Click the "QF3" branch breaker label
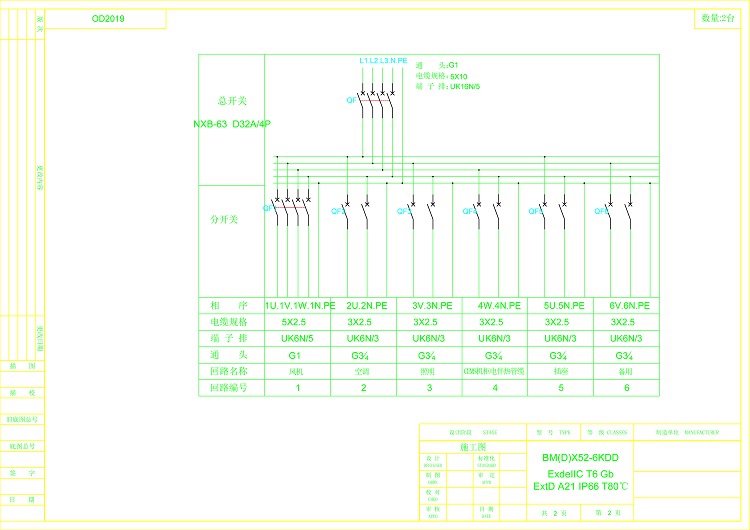The height and width of the screenshot is (530, 750). click(x=404, y=211)
